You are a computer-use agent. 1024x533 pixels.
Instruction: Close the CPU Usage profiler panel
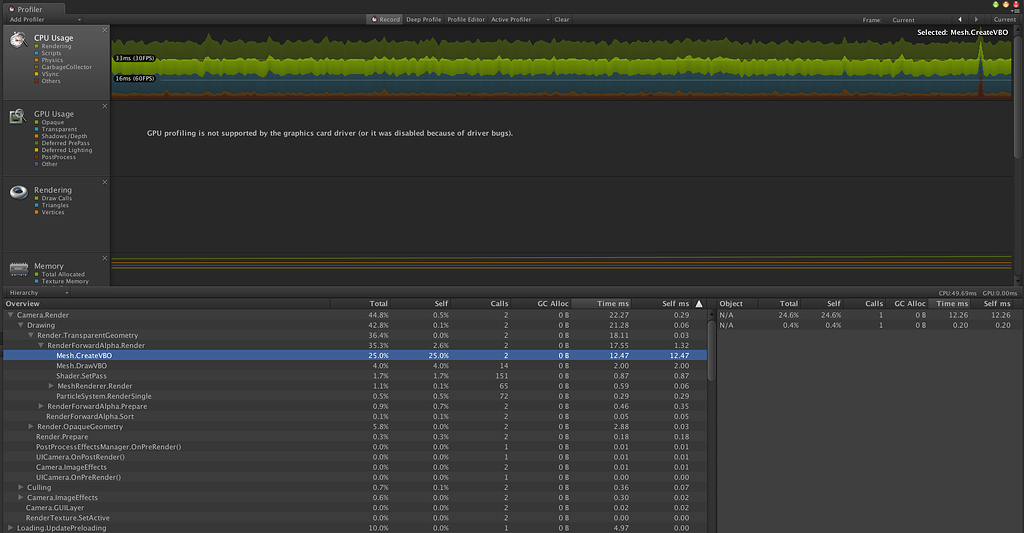point(104,30)
